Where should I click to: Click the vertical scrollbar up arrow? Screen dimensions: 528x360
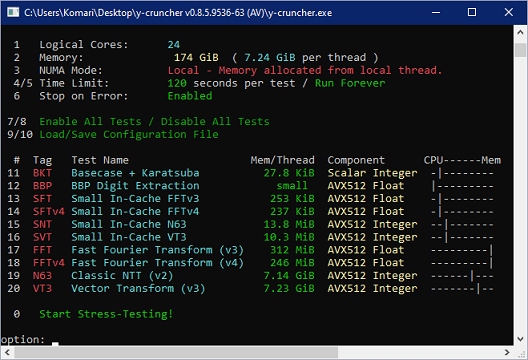pos(520,32)
